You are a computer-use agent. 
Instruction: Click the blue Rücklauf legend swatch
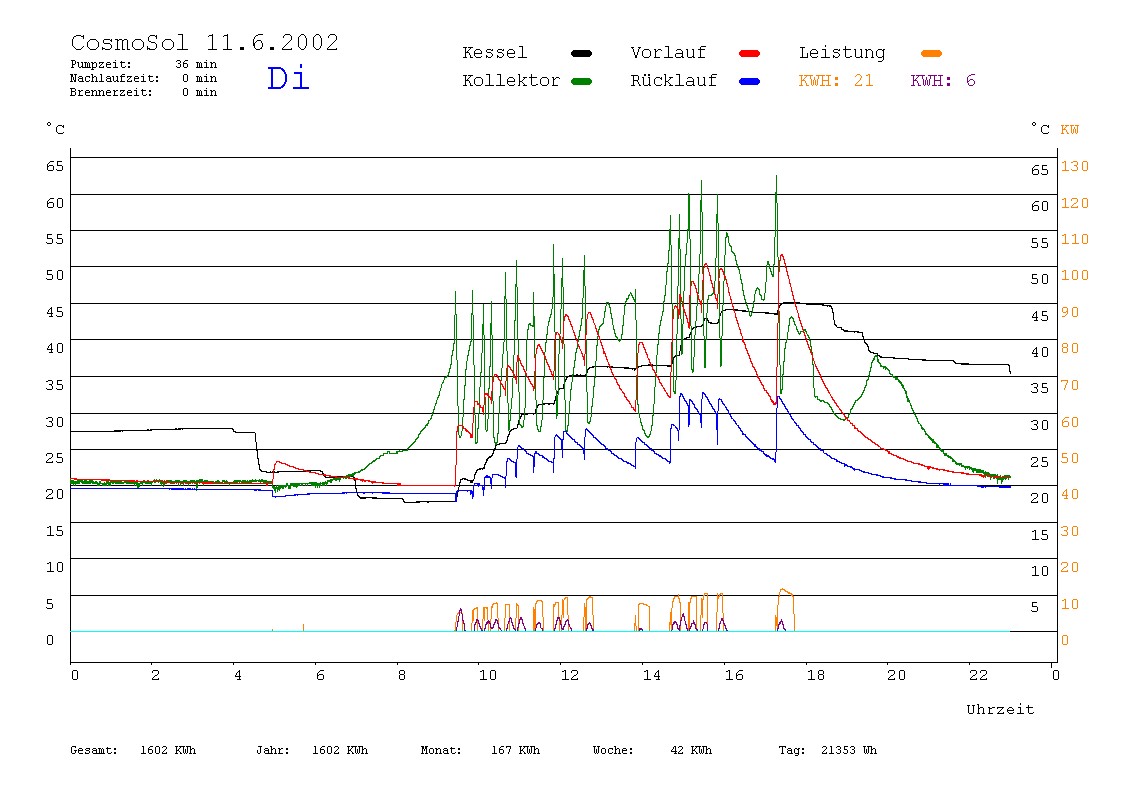point(750,81)
